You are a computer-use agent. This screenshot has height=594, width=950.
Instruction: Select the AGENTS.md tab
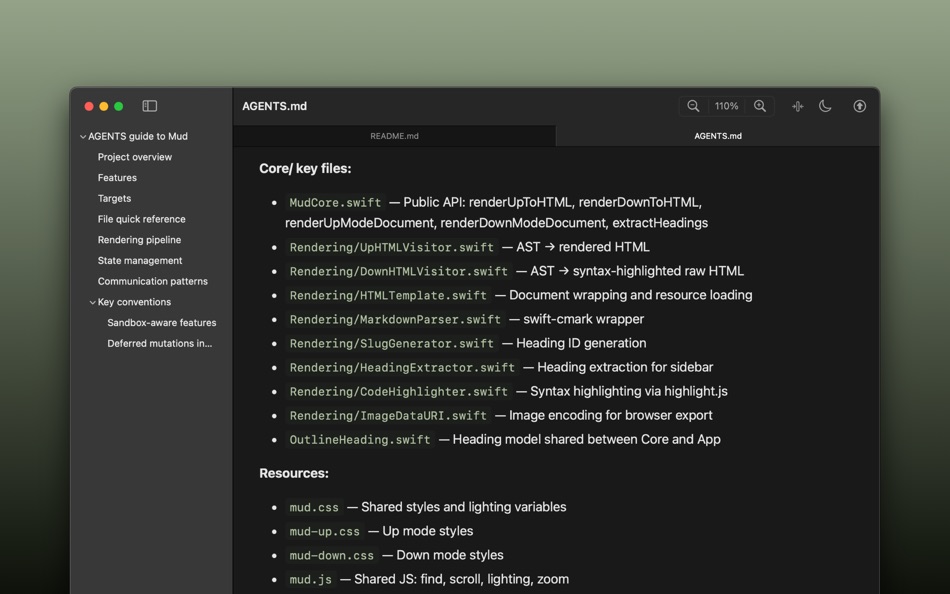pos(717,136)
